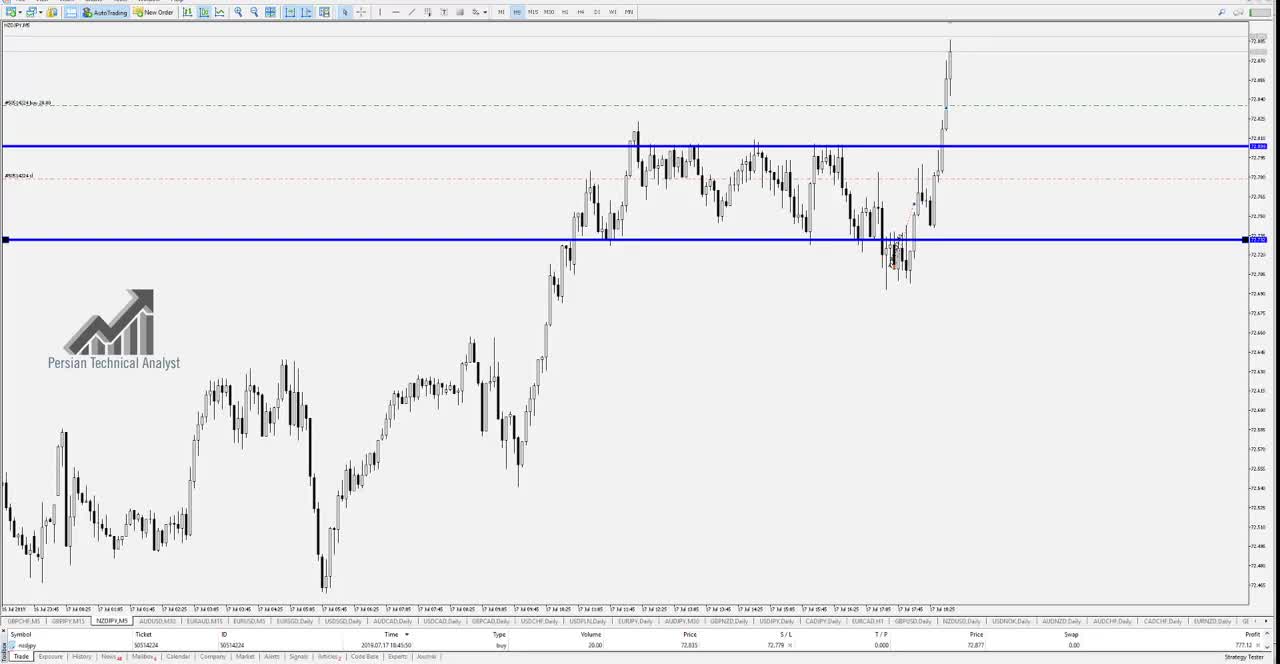Click the Zoom Out magnifier icon
This screenshot has width=1280, height=664.
coord(254,12)
